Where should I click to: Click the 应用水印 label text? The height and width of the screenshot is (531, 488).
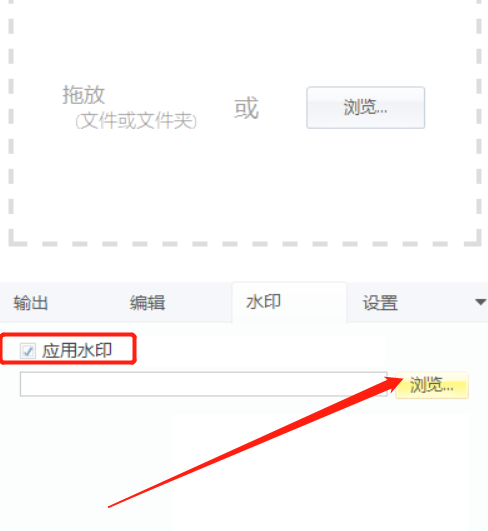pyautogui.click(x=77, y=350)
